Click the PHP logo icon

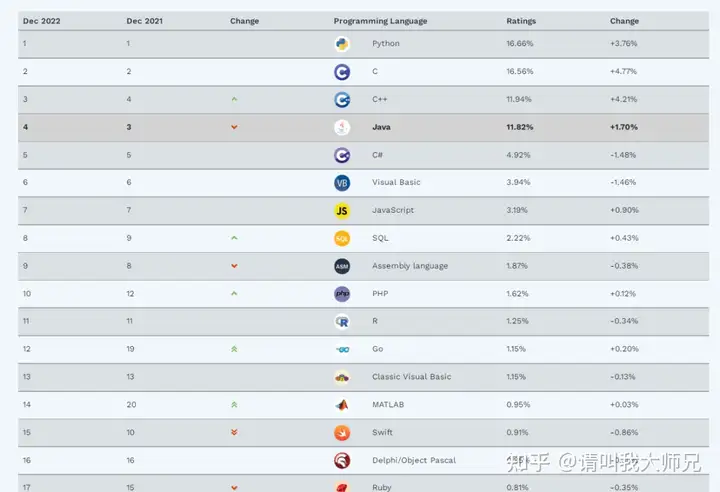[342, 294]
